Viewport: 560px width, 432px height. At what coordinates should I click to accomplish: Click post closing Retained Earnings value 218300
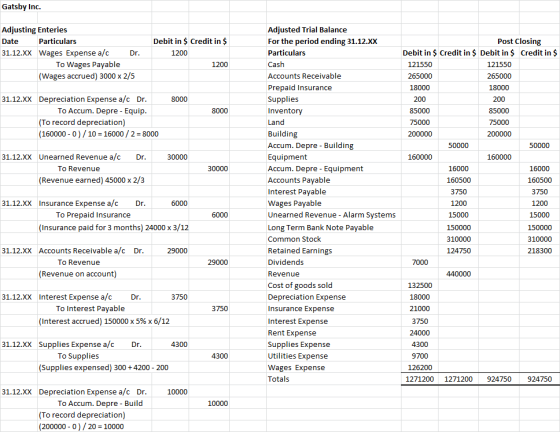coord(539,251)
